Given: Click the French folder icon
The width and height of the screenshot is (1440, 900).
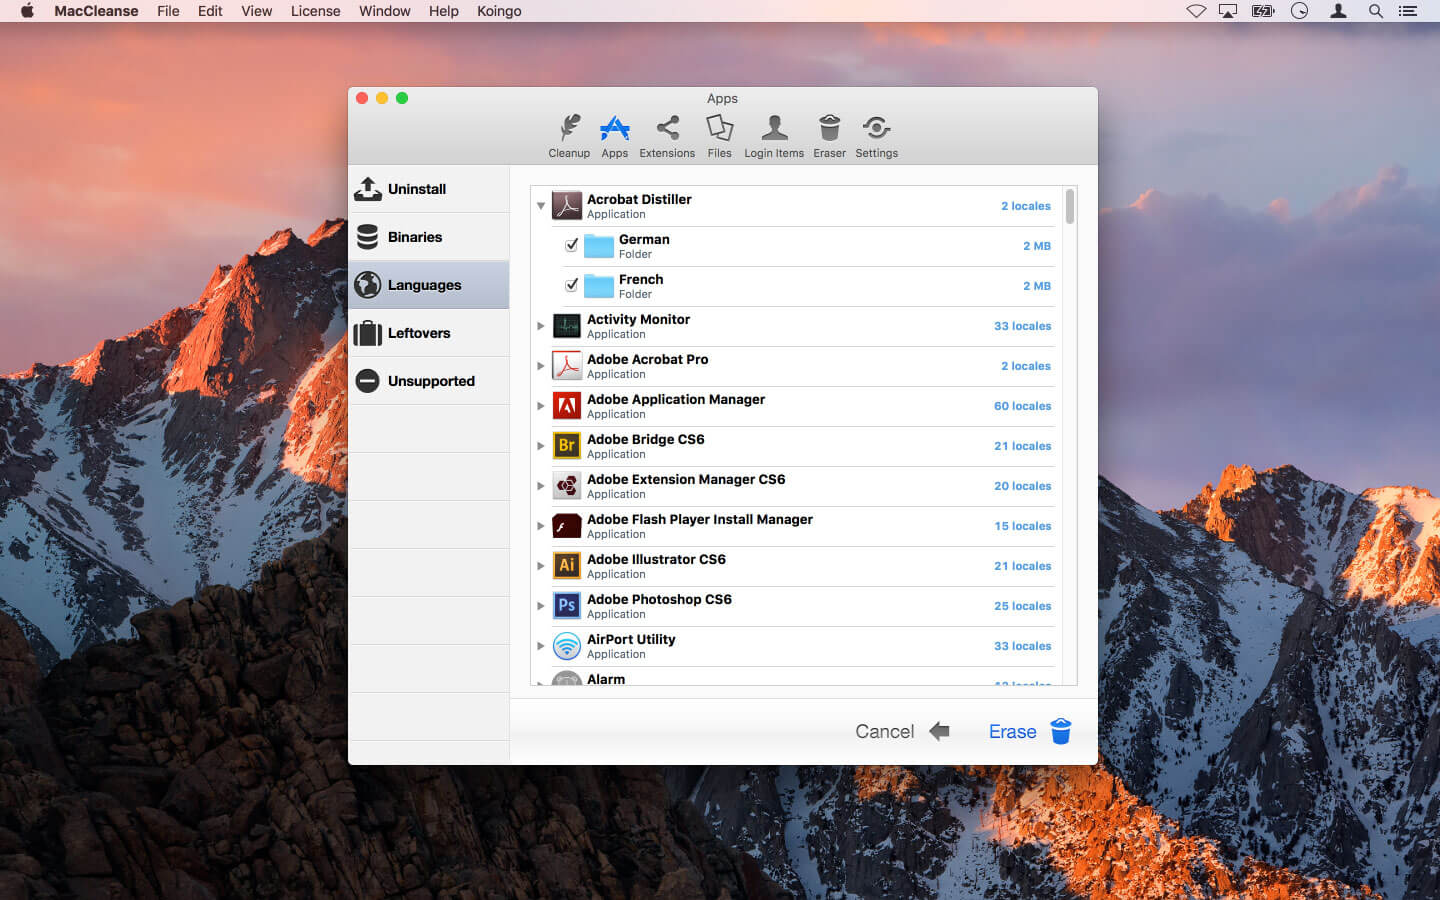Looking at the screenshot, I should (x=599, y=286).
